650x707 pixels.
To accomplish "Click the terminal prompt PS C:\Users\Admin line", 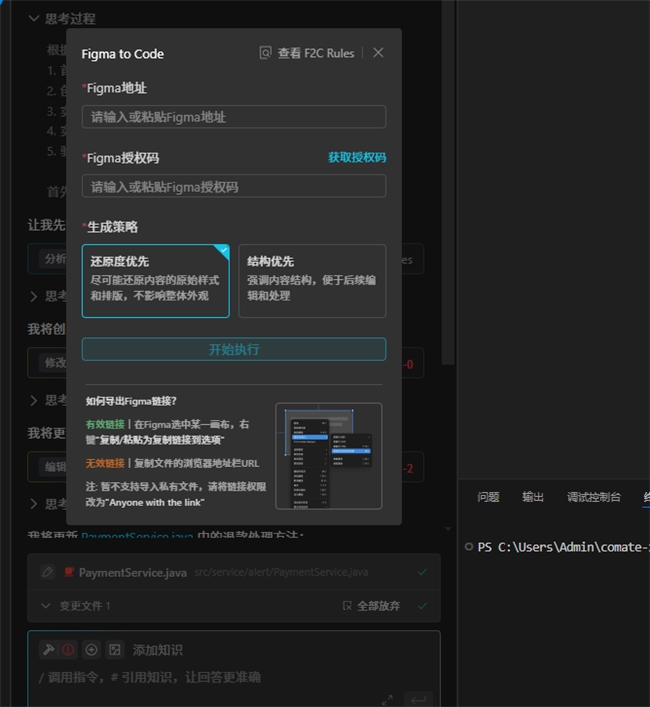I will coord(563,547).
